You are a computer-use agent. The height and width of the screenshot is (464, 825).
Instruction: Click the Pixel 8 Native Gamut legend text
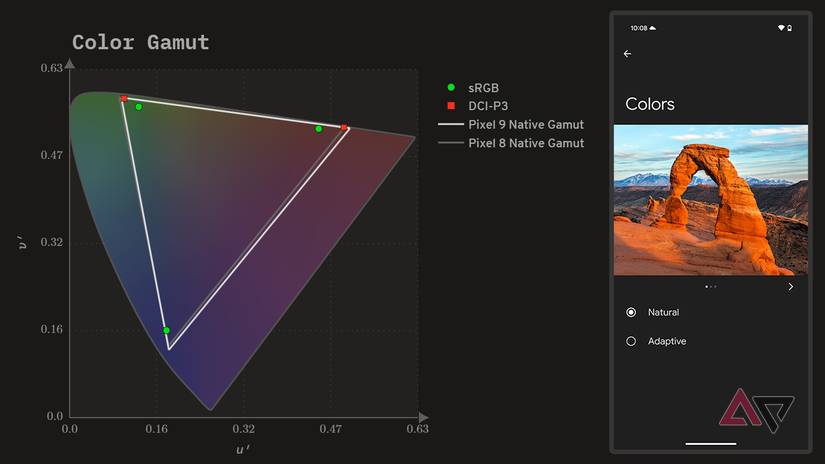pos(526,143)
